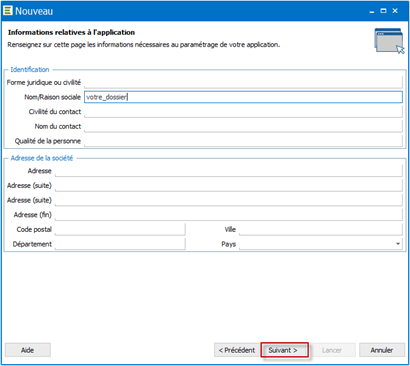Cancel the wizard with Annuler
The height and width of the screenshot is (366, 410).
coord(382,350)
